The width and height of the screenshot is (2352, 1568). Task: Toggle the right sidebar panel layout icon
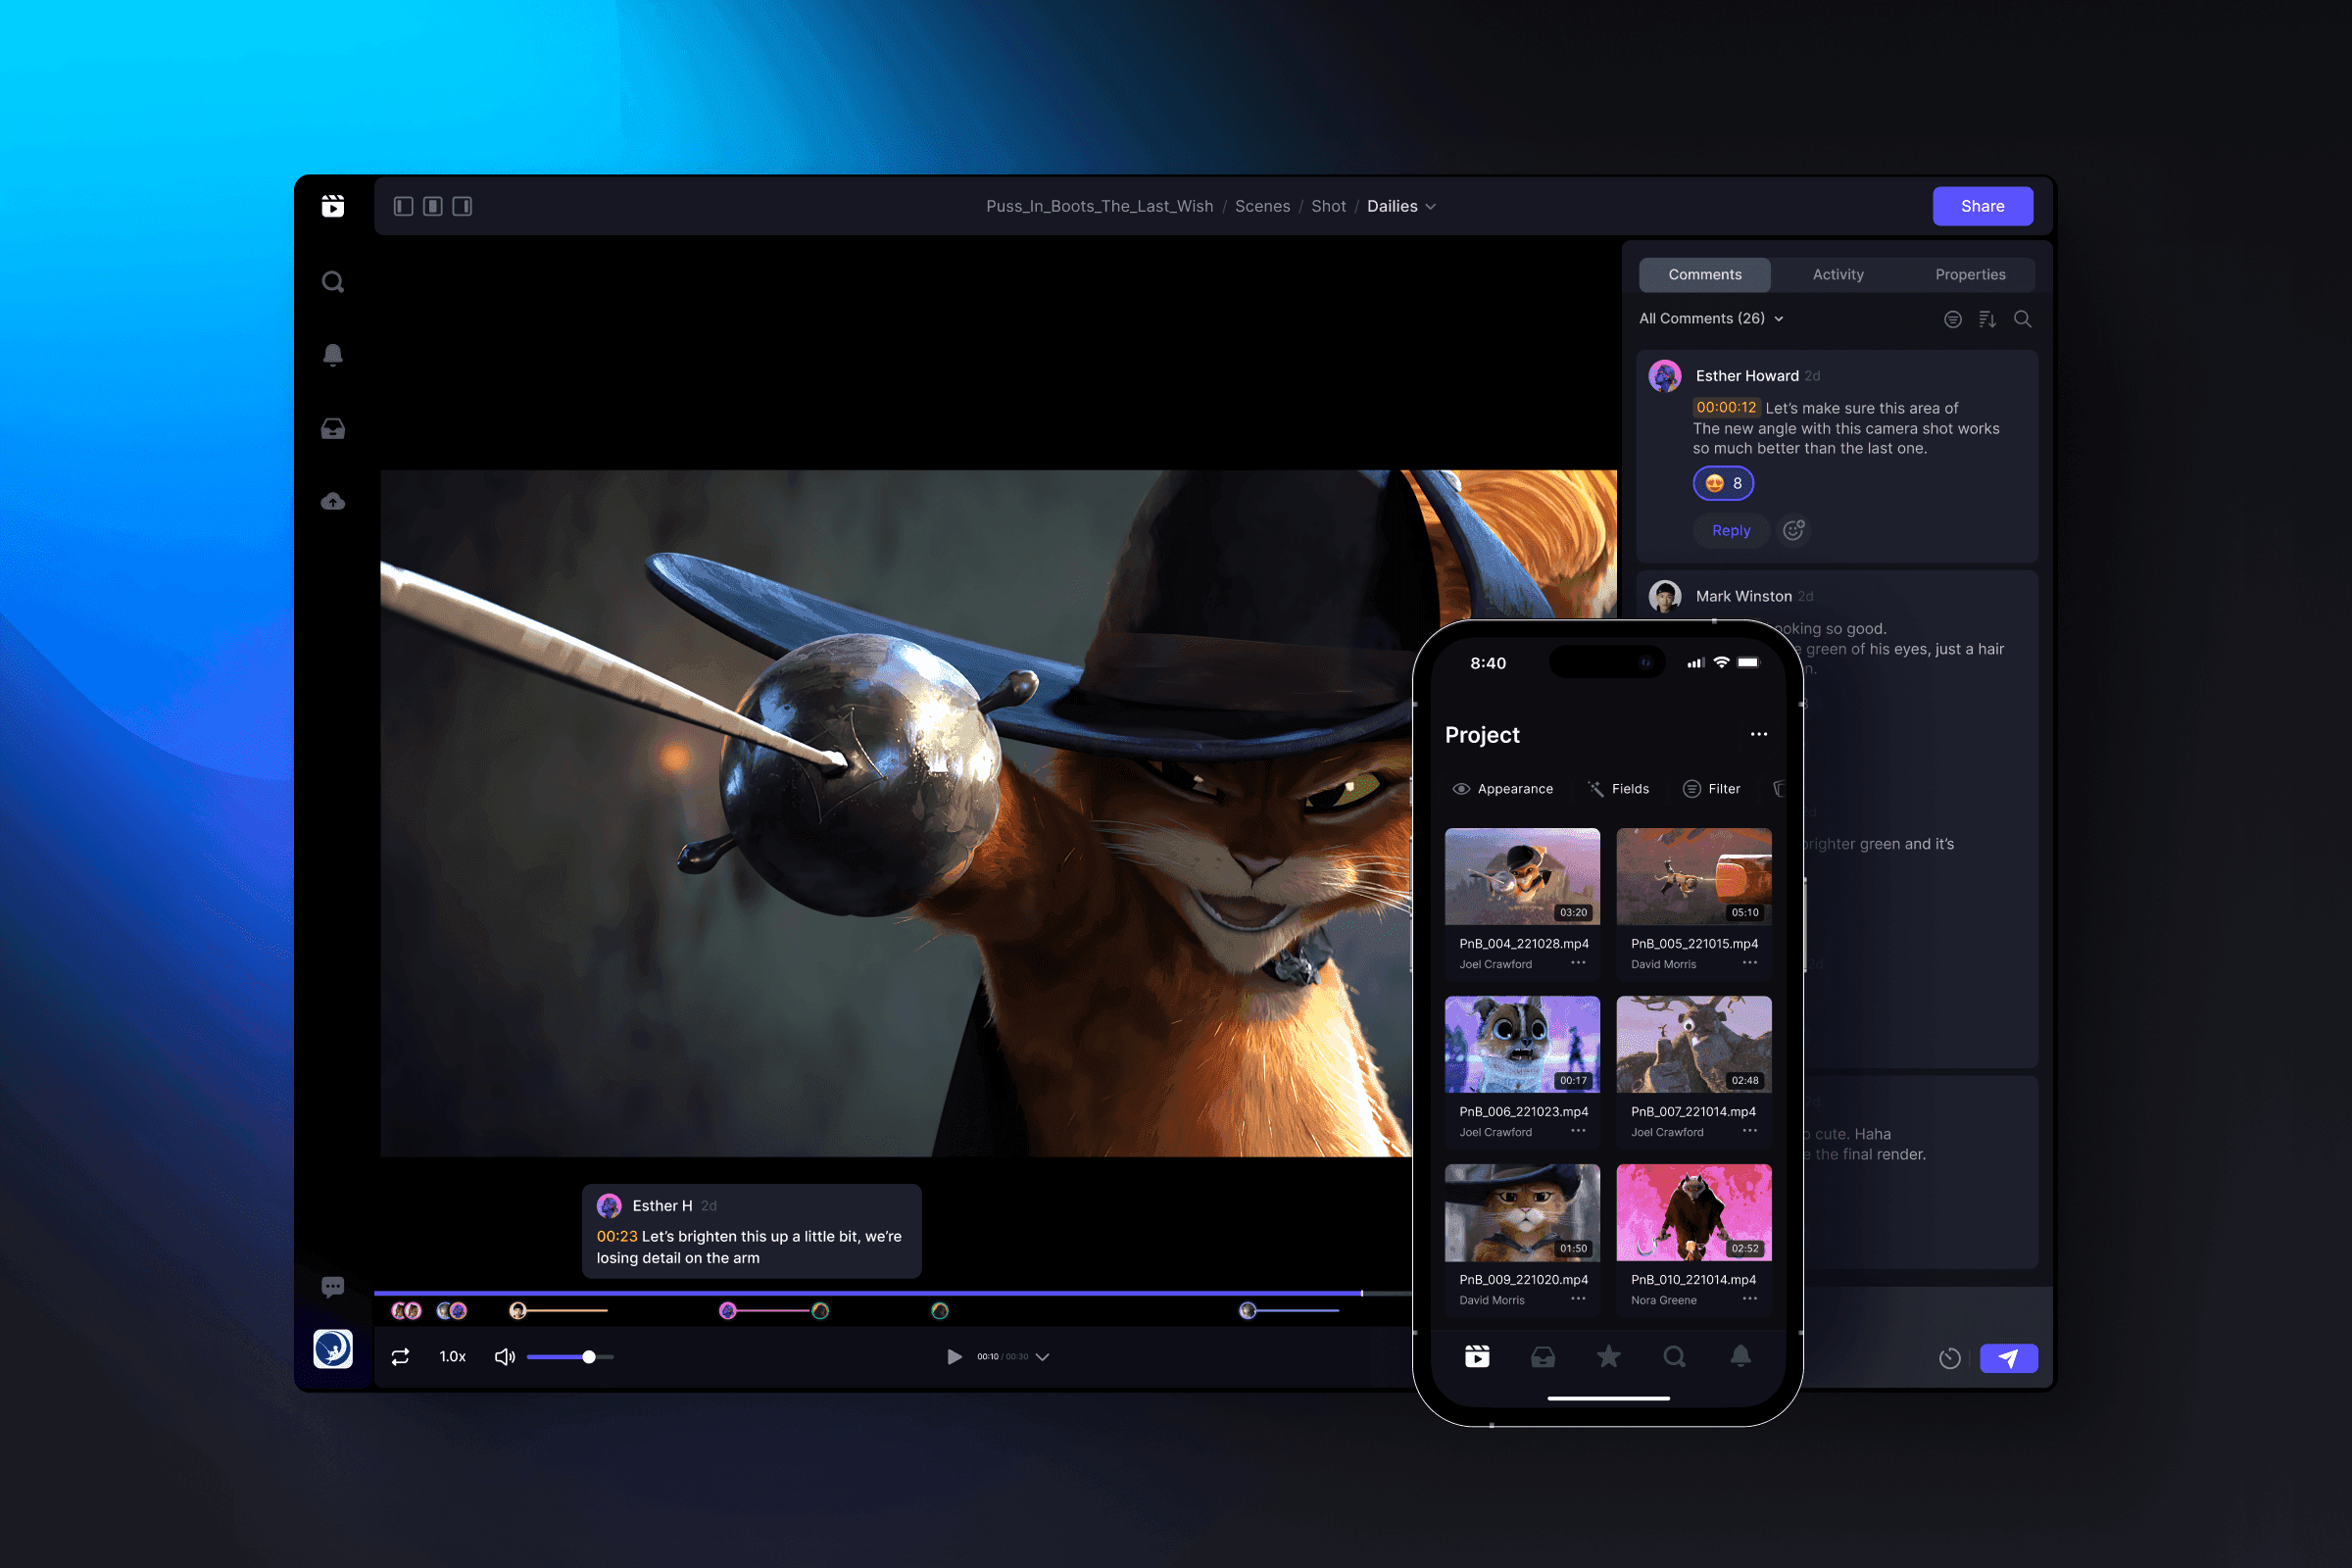(x=462, y=206)
